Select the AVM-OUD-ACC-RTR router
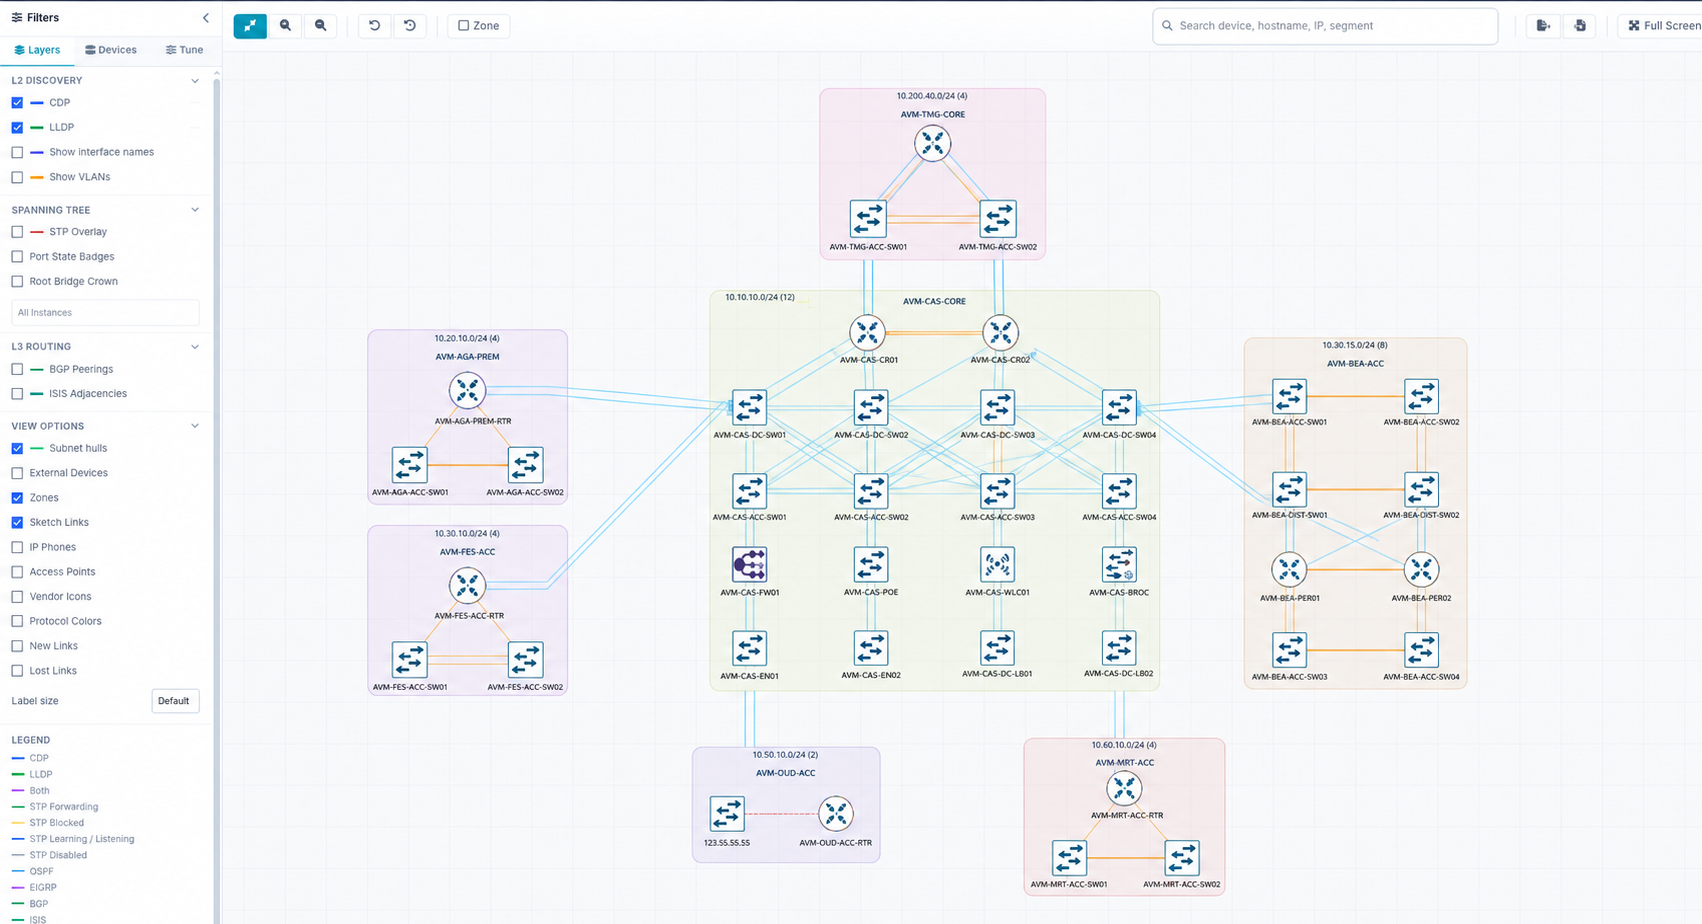Screen dimensions: 1702x924 (835, 814)
